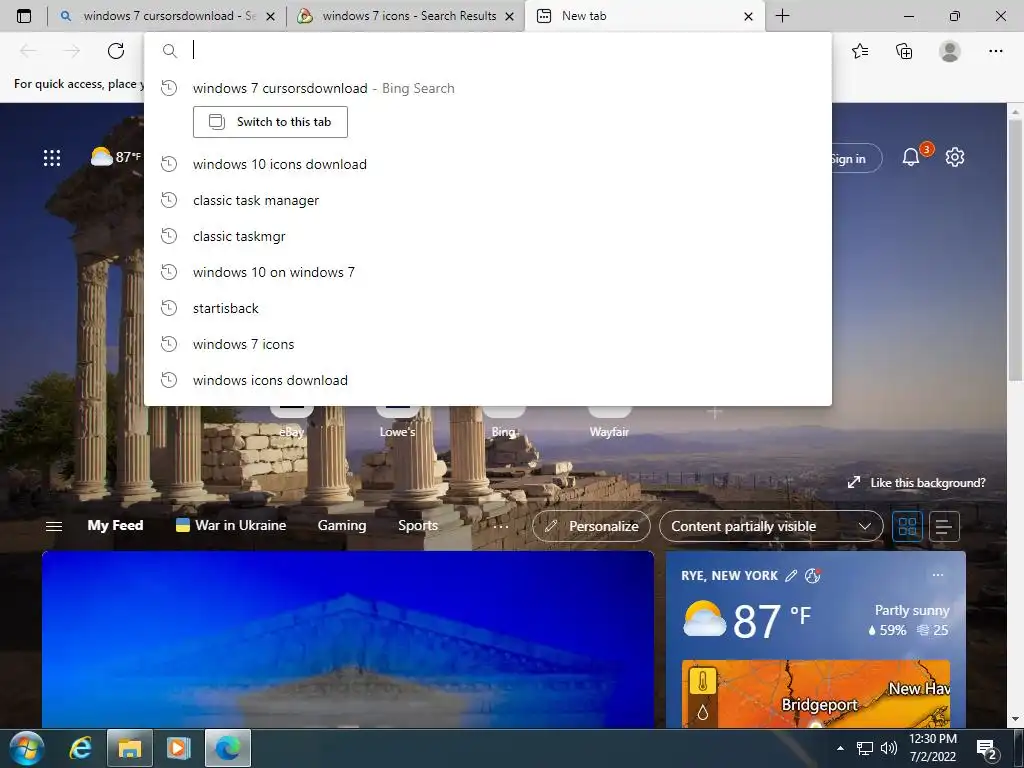Open the blue news story thumbnail
Viewport: 1024px width, 768px height.
[x=348, y=639]
